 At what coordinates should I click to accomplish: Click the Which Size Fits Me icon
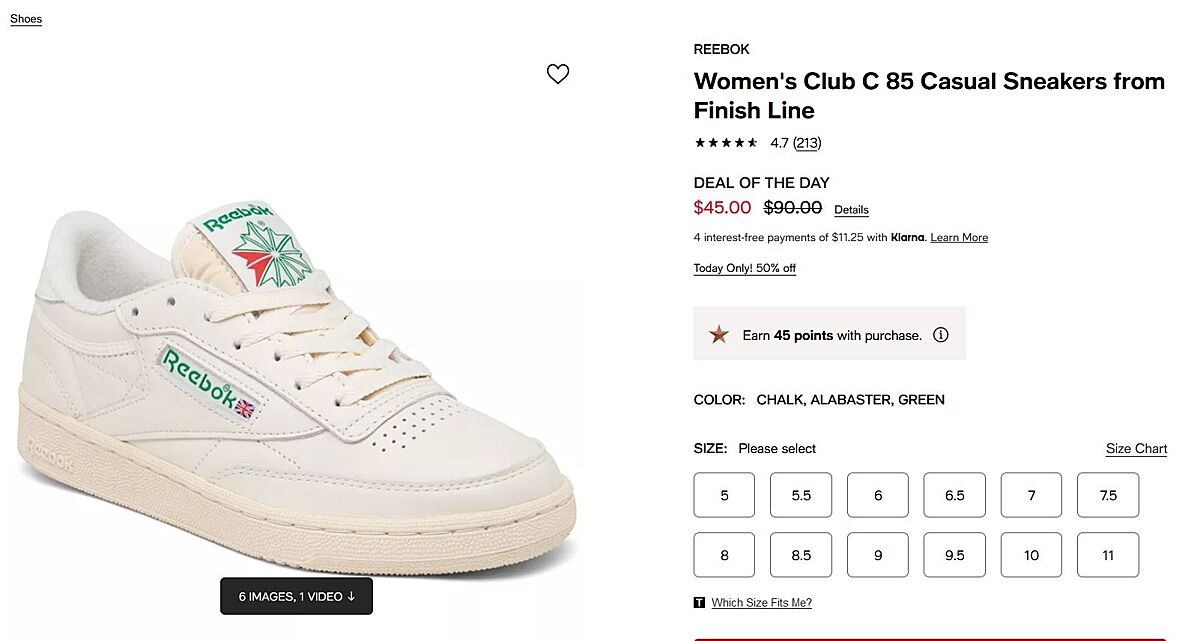click(699, 603)
